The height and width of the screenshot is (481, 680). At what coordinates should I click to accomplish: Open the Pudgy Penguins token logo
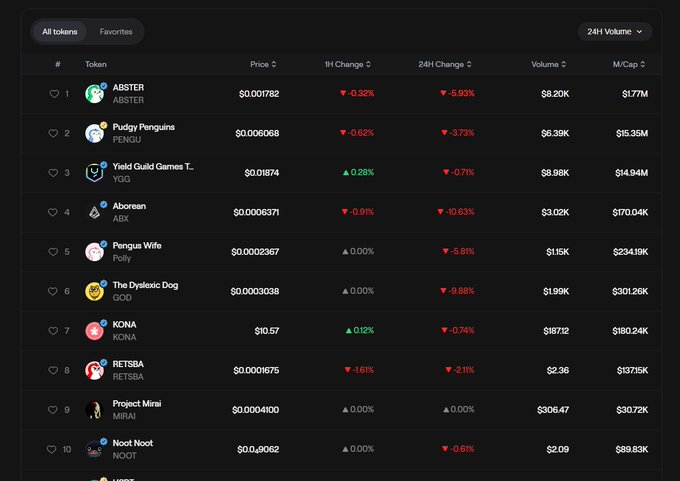pos(94,134)
